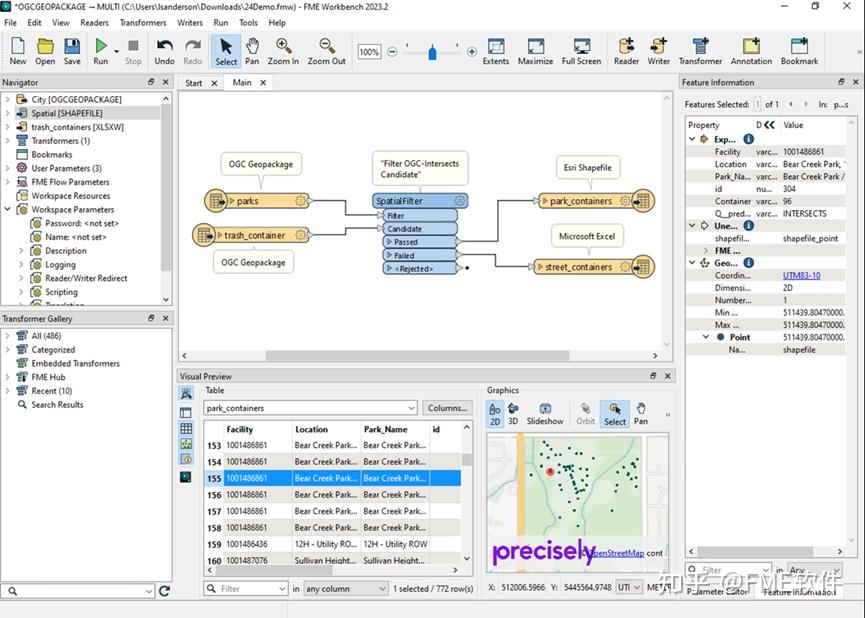
Task: Open the OpenStreetMap attribution link
Action: click(x=618, y=553)
